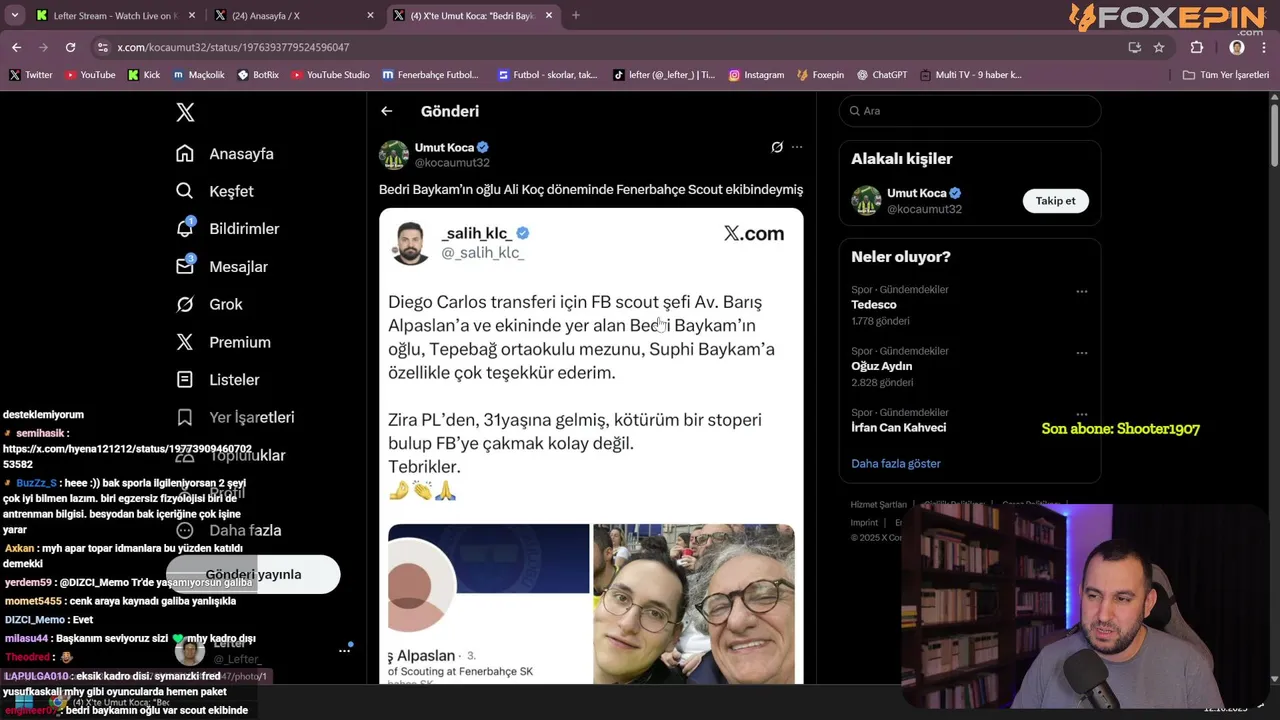
Task: Open Daha fazla menu in sidebar
Action: coord(228,530)
